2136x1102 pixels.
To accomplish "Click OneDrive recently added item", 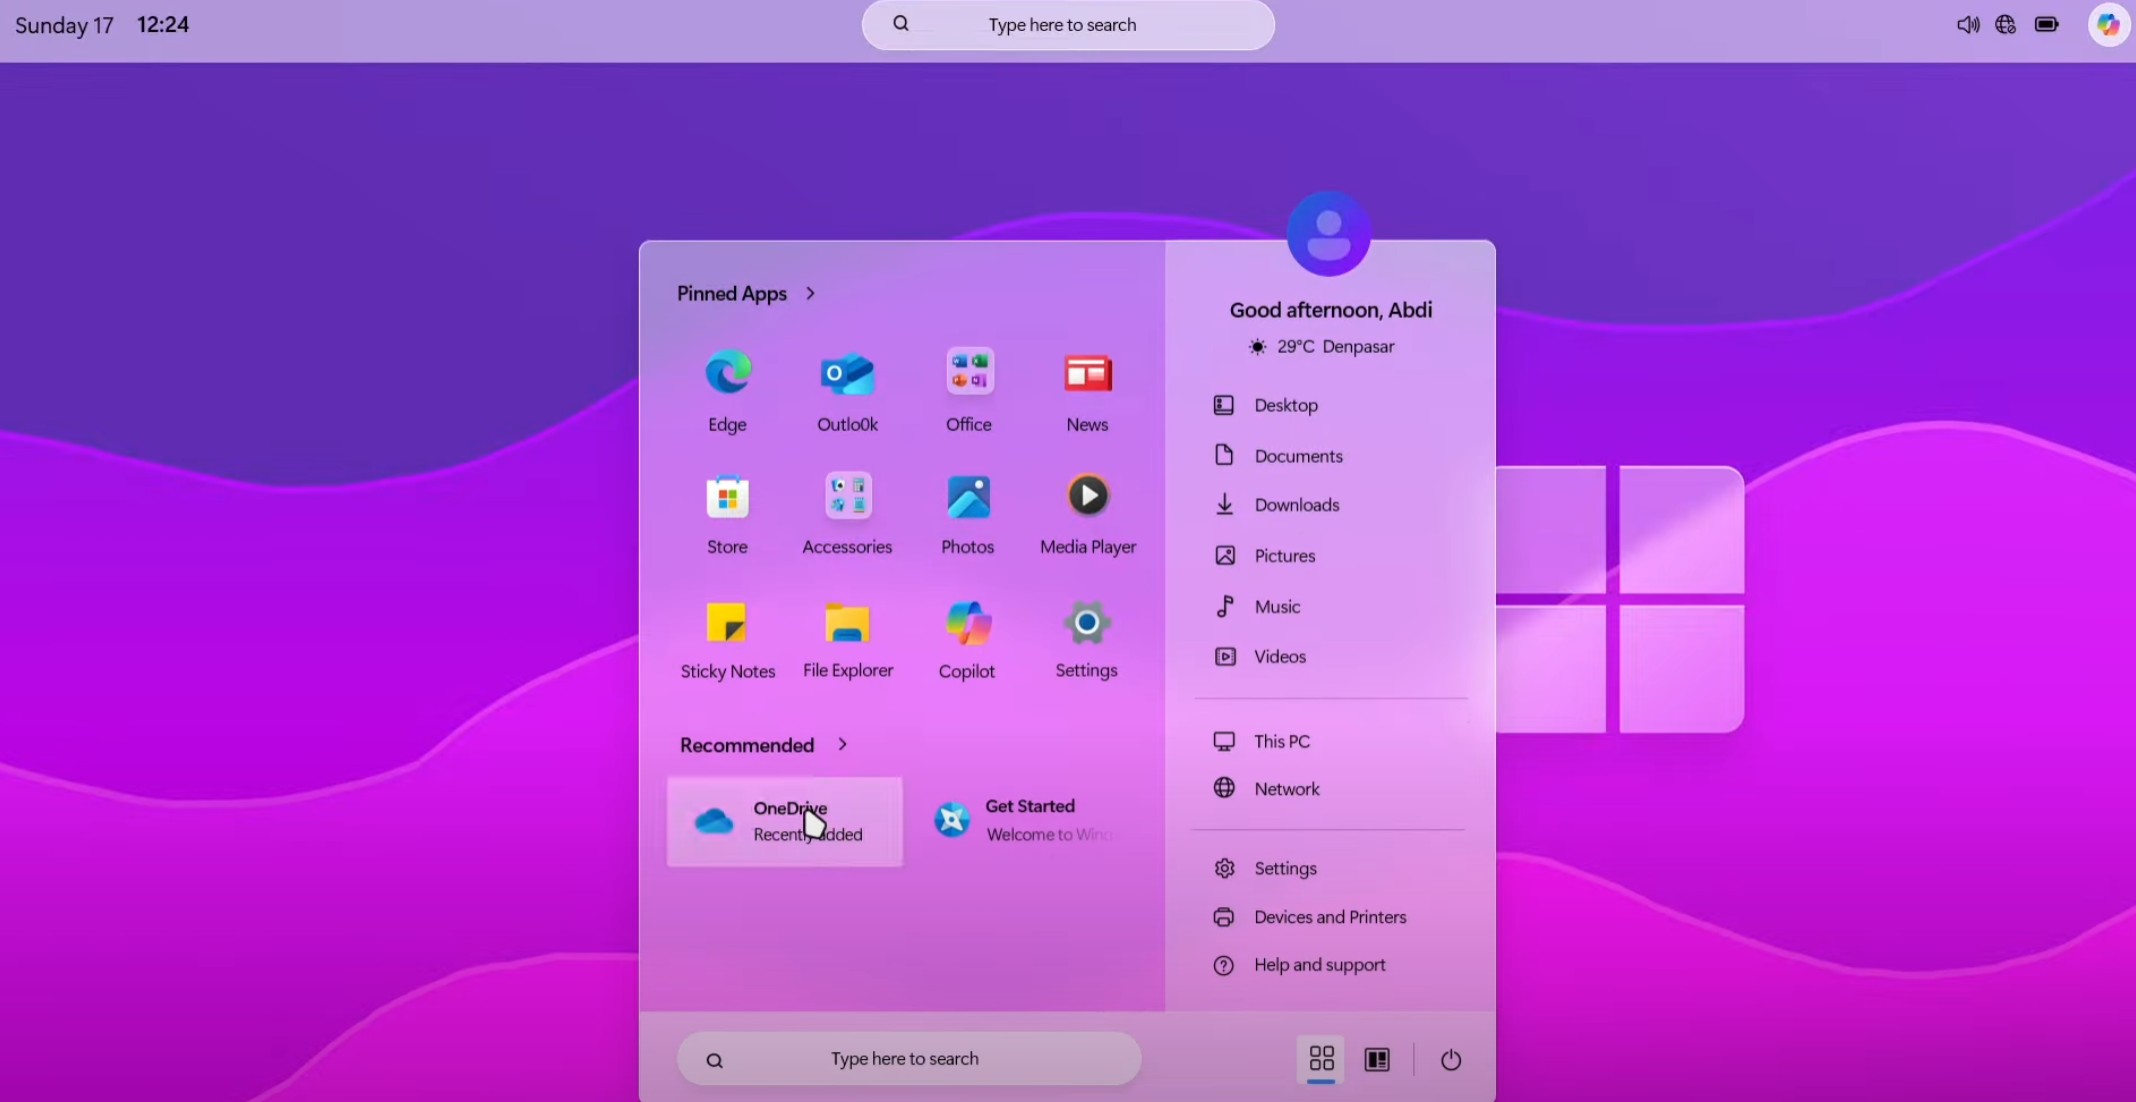I will [x=784, y=821].
